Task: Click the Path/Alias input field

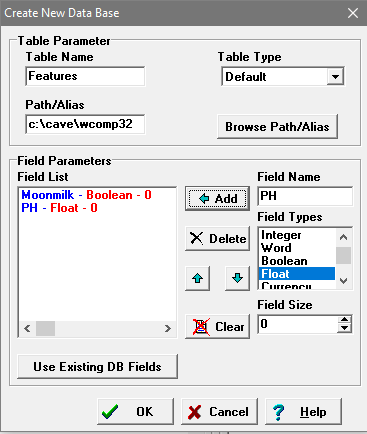Action: point(85,124)
